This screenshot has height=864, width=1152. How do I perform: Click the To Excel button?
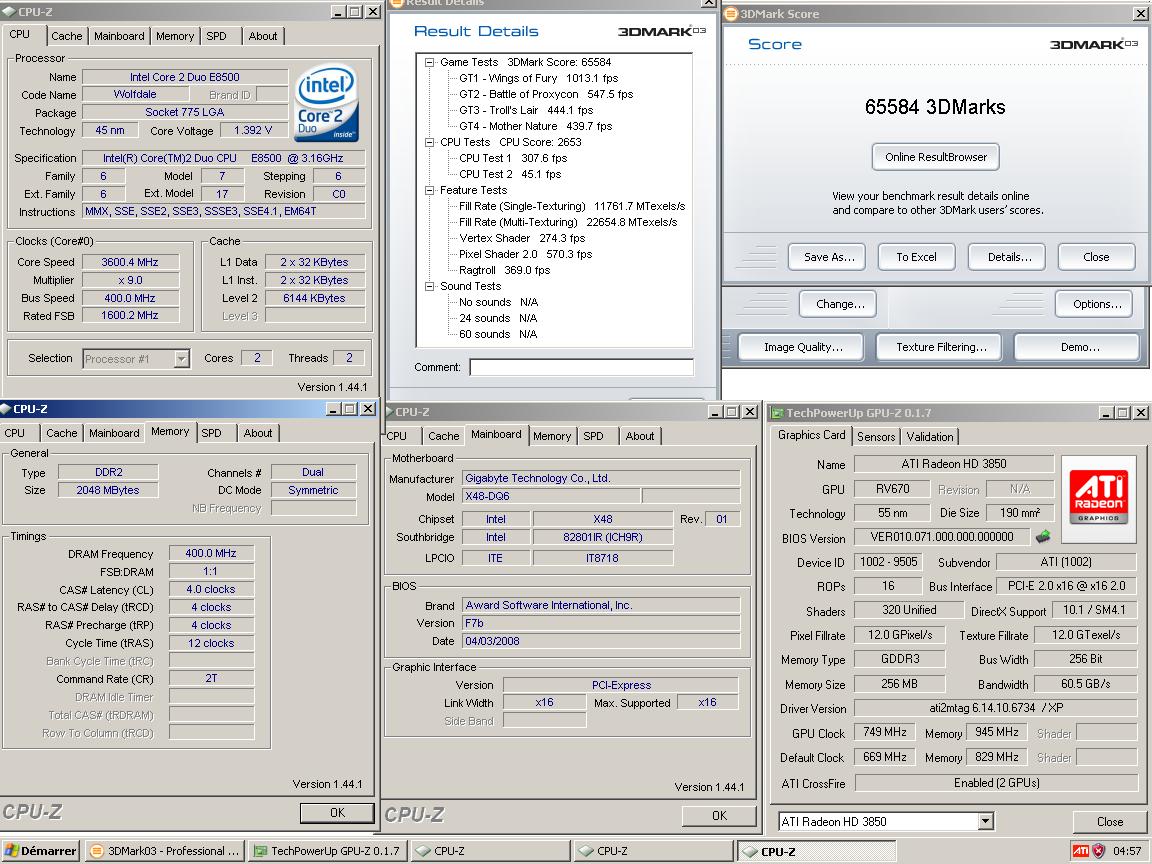(916, 257)
